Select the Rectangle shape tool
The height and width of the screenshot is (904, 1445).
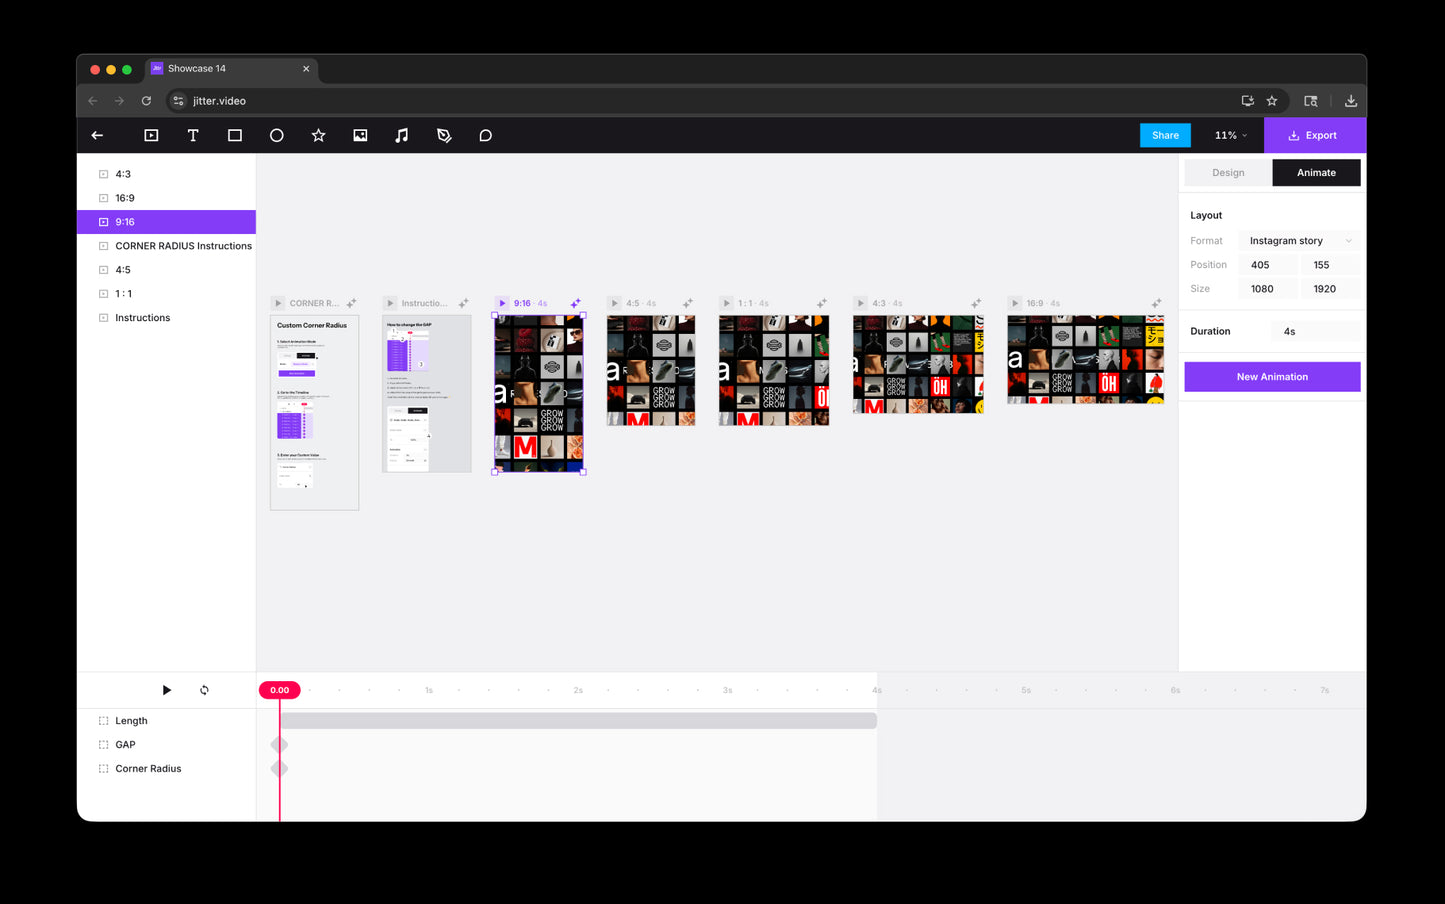point(235,135)
